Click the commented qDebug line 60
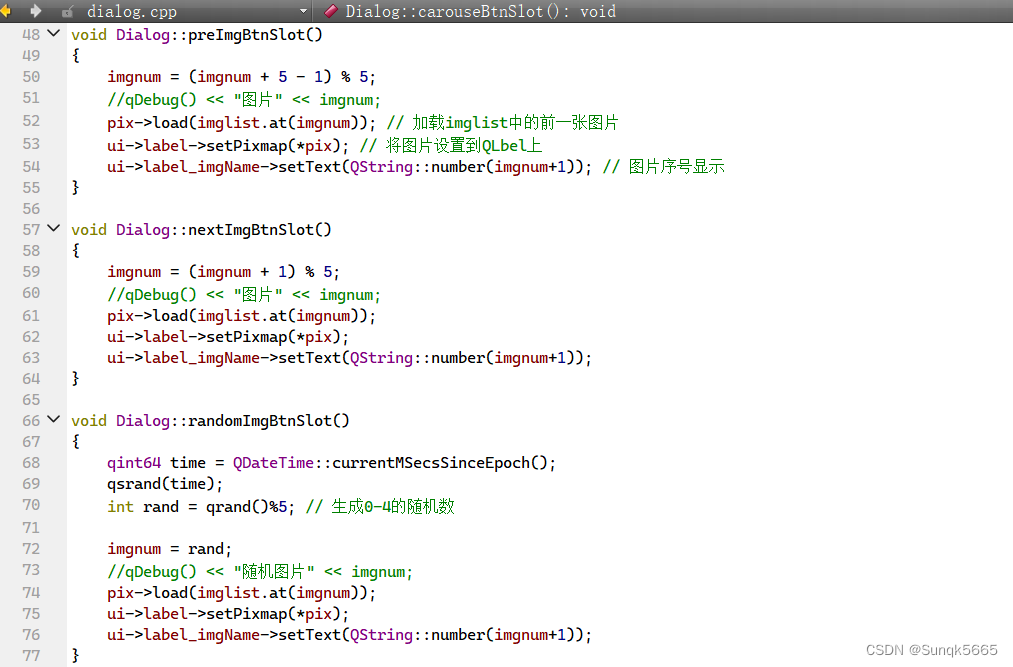1013x667 pixels. coord(244,295)
